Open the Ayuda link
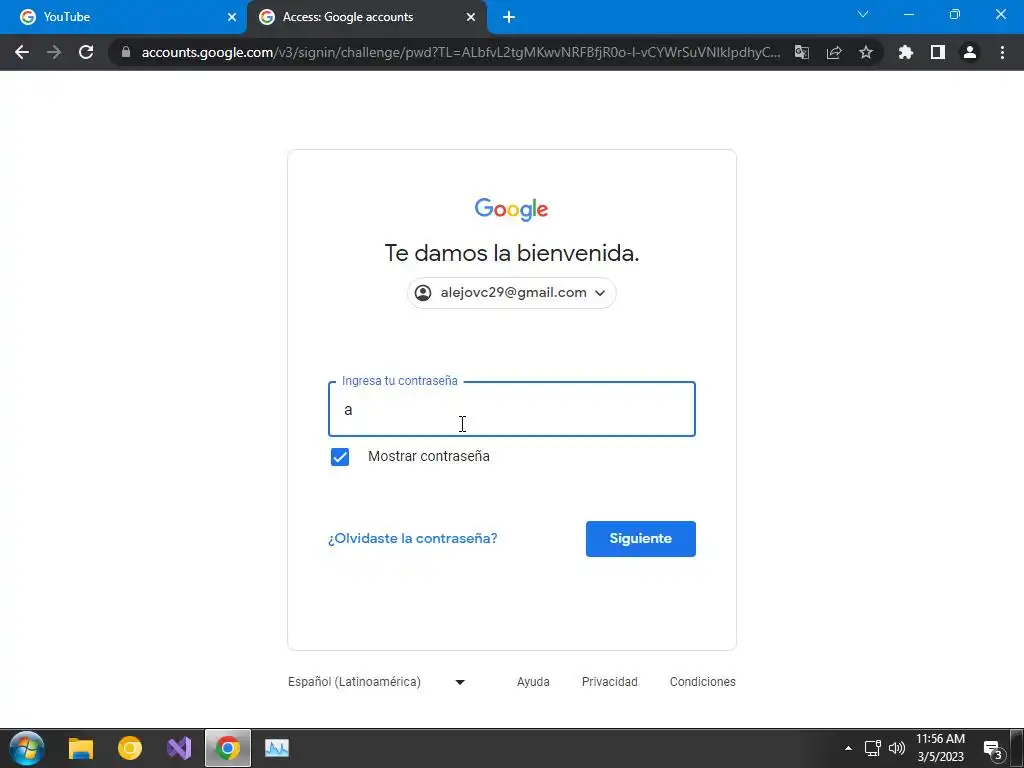The height and width of the screenshot is (768, 1024). coord(533,682)
